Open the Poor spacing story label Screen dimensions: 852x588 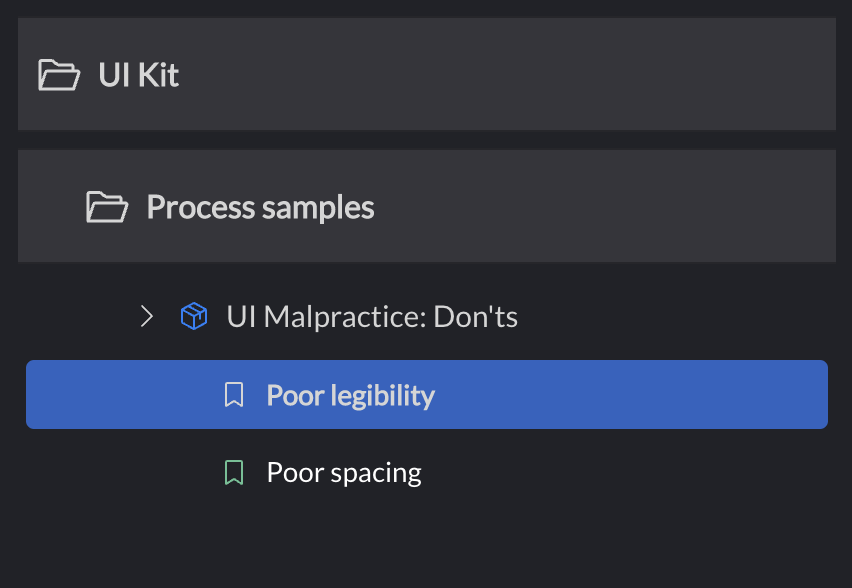[x=344, y=473]
